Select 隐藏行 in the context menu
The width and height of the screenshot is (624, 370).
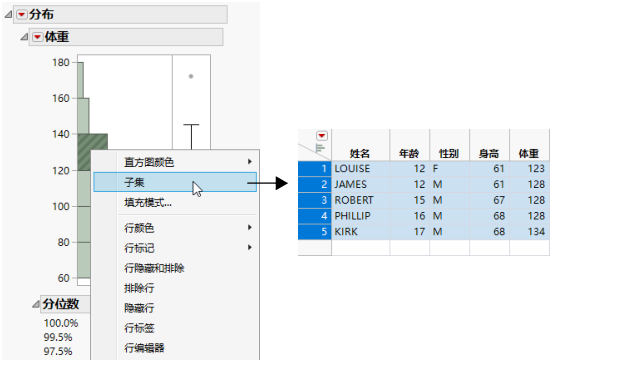(175, 308)
